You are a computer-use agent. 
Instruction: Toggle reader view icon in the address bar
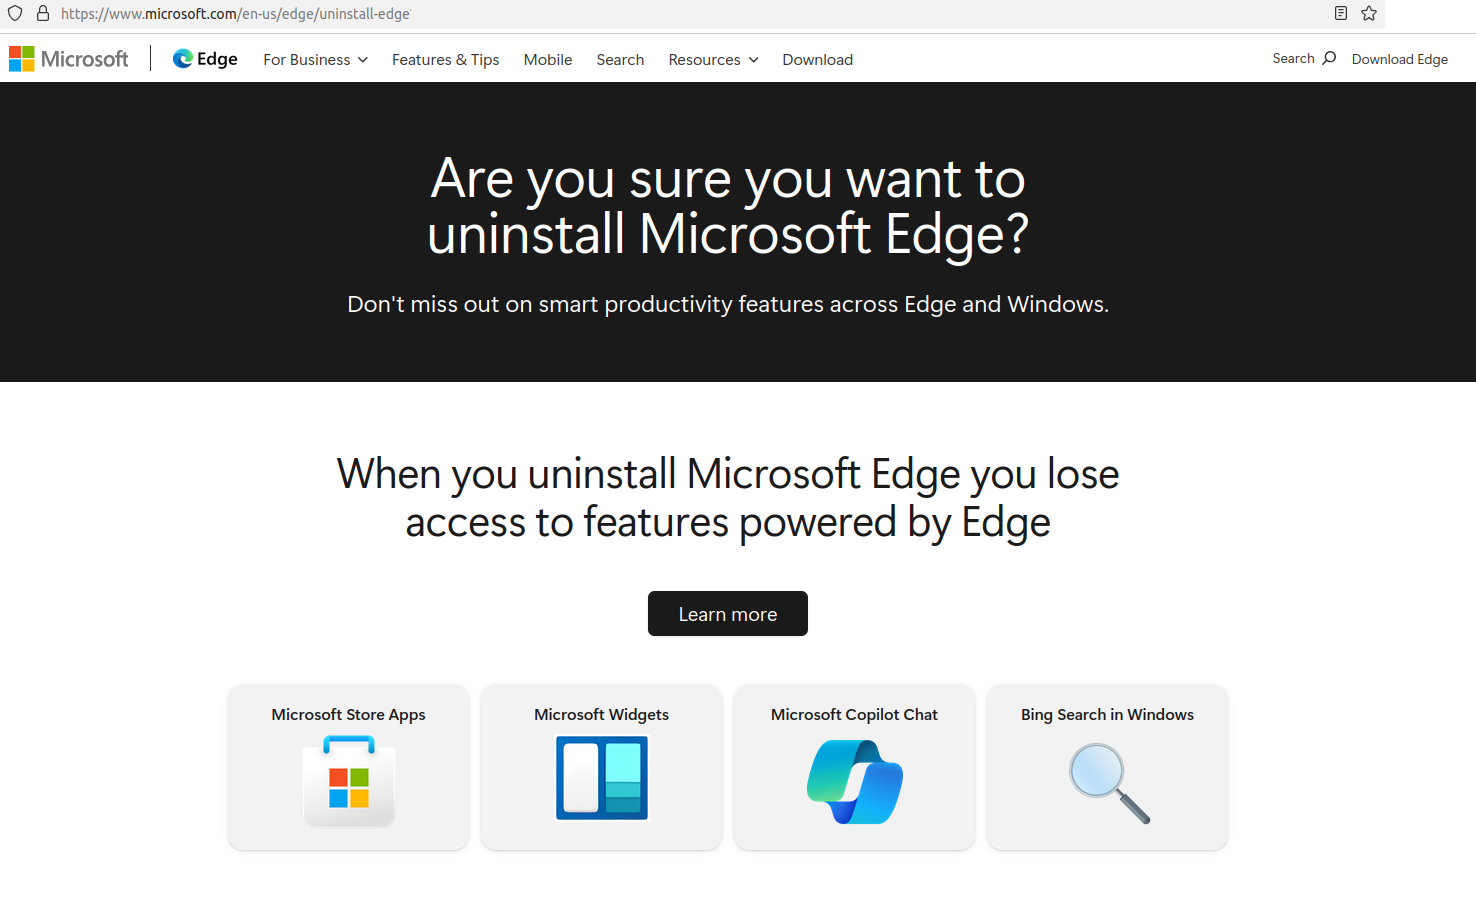1341,13
